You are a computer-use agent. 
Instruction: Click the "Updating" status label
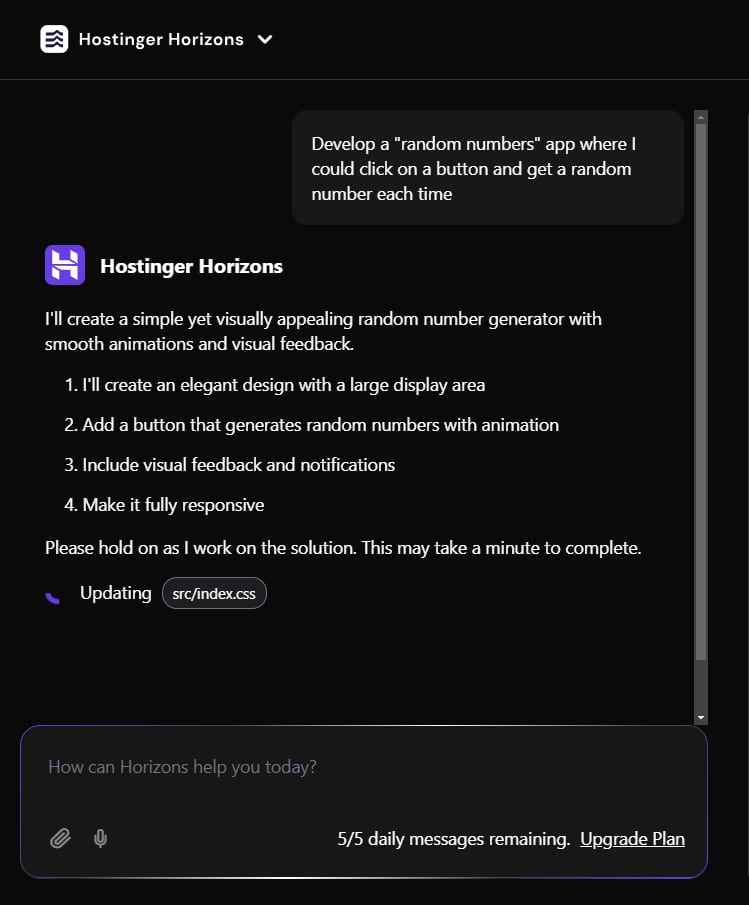[x=115, y=593]
